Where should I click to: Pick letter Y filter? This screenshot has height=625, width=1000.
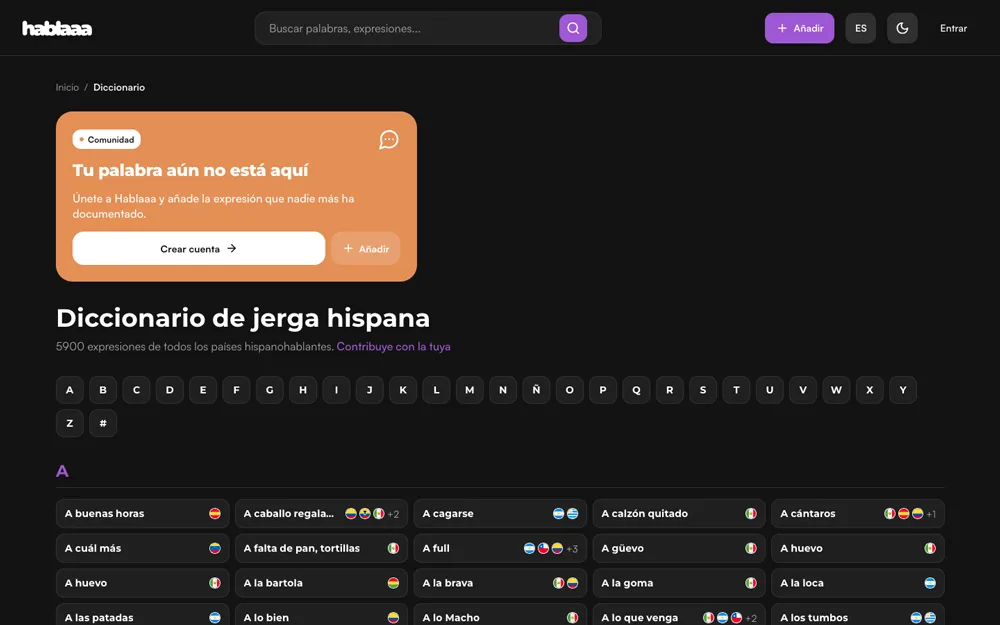pyautogui.click(x=902, y=390)
